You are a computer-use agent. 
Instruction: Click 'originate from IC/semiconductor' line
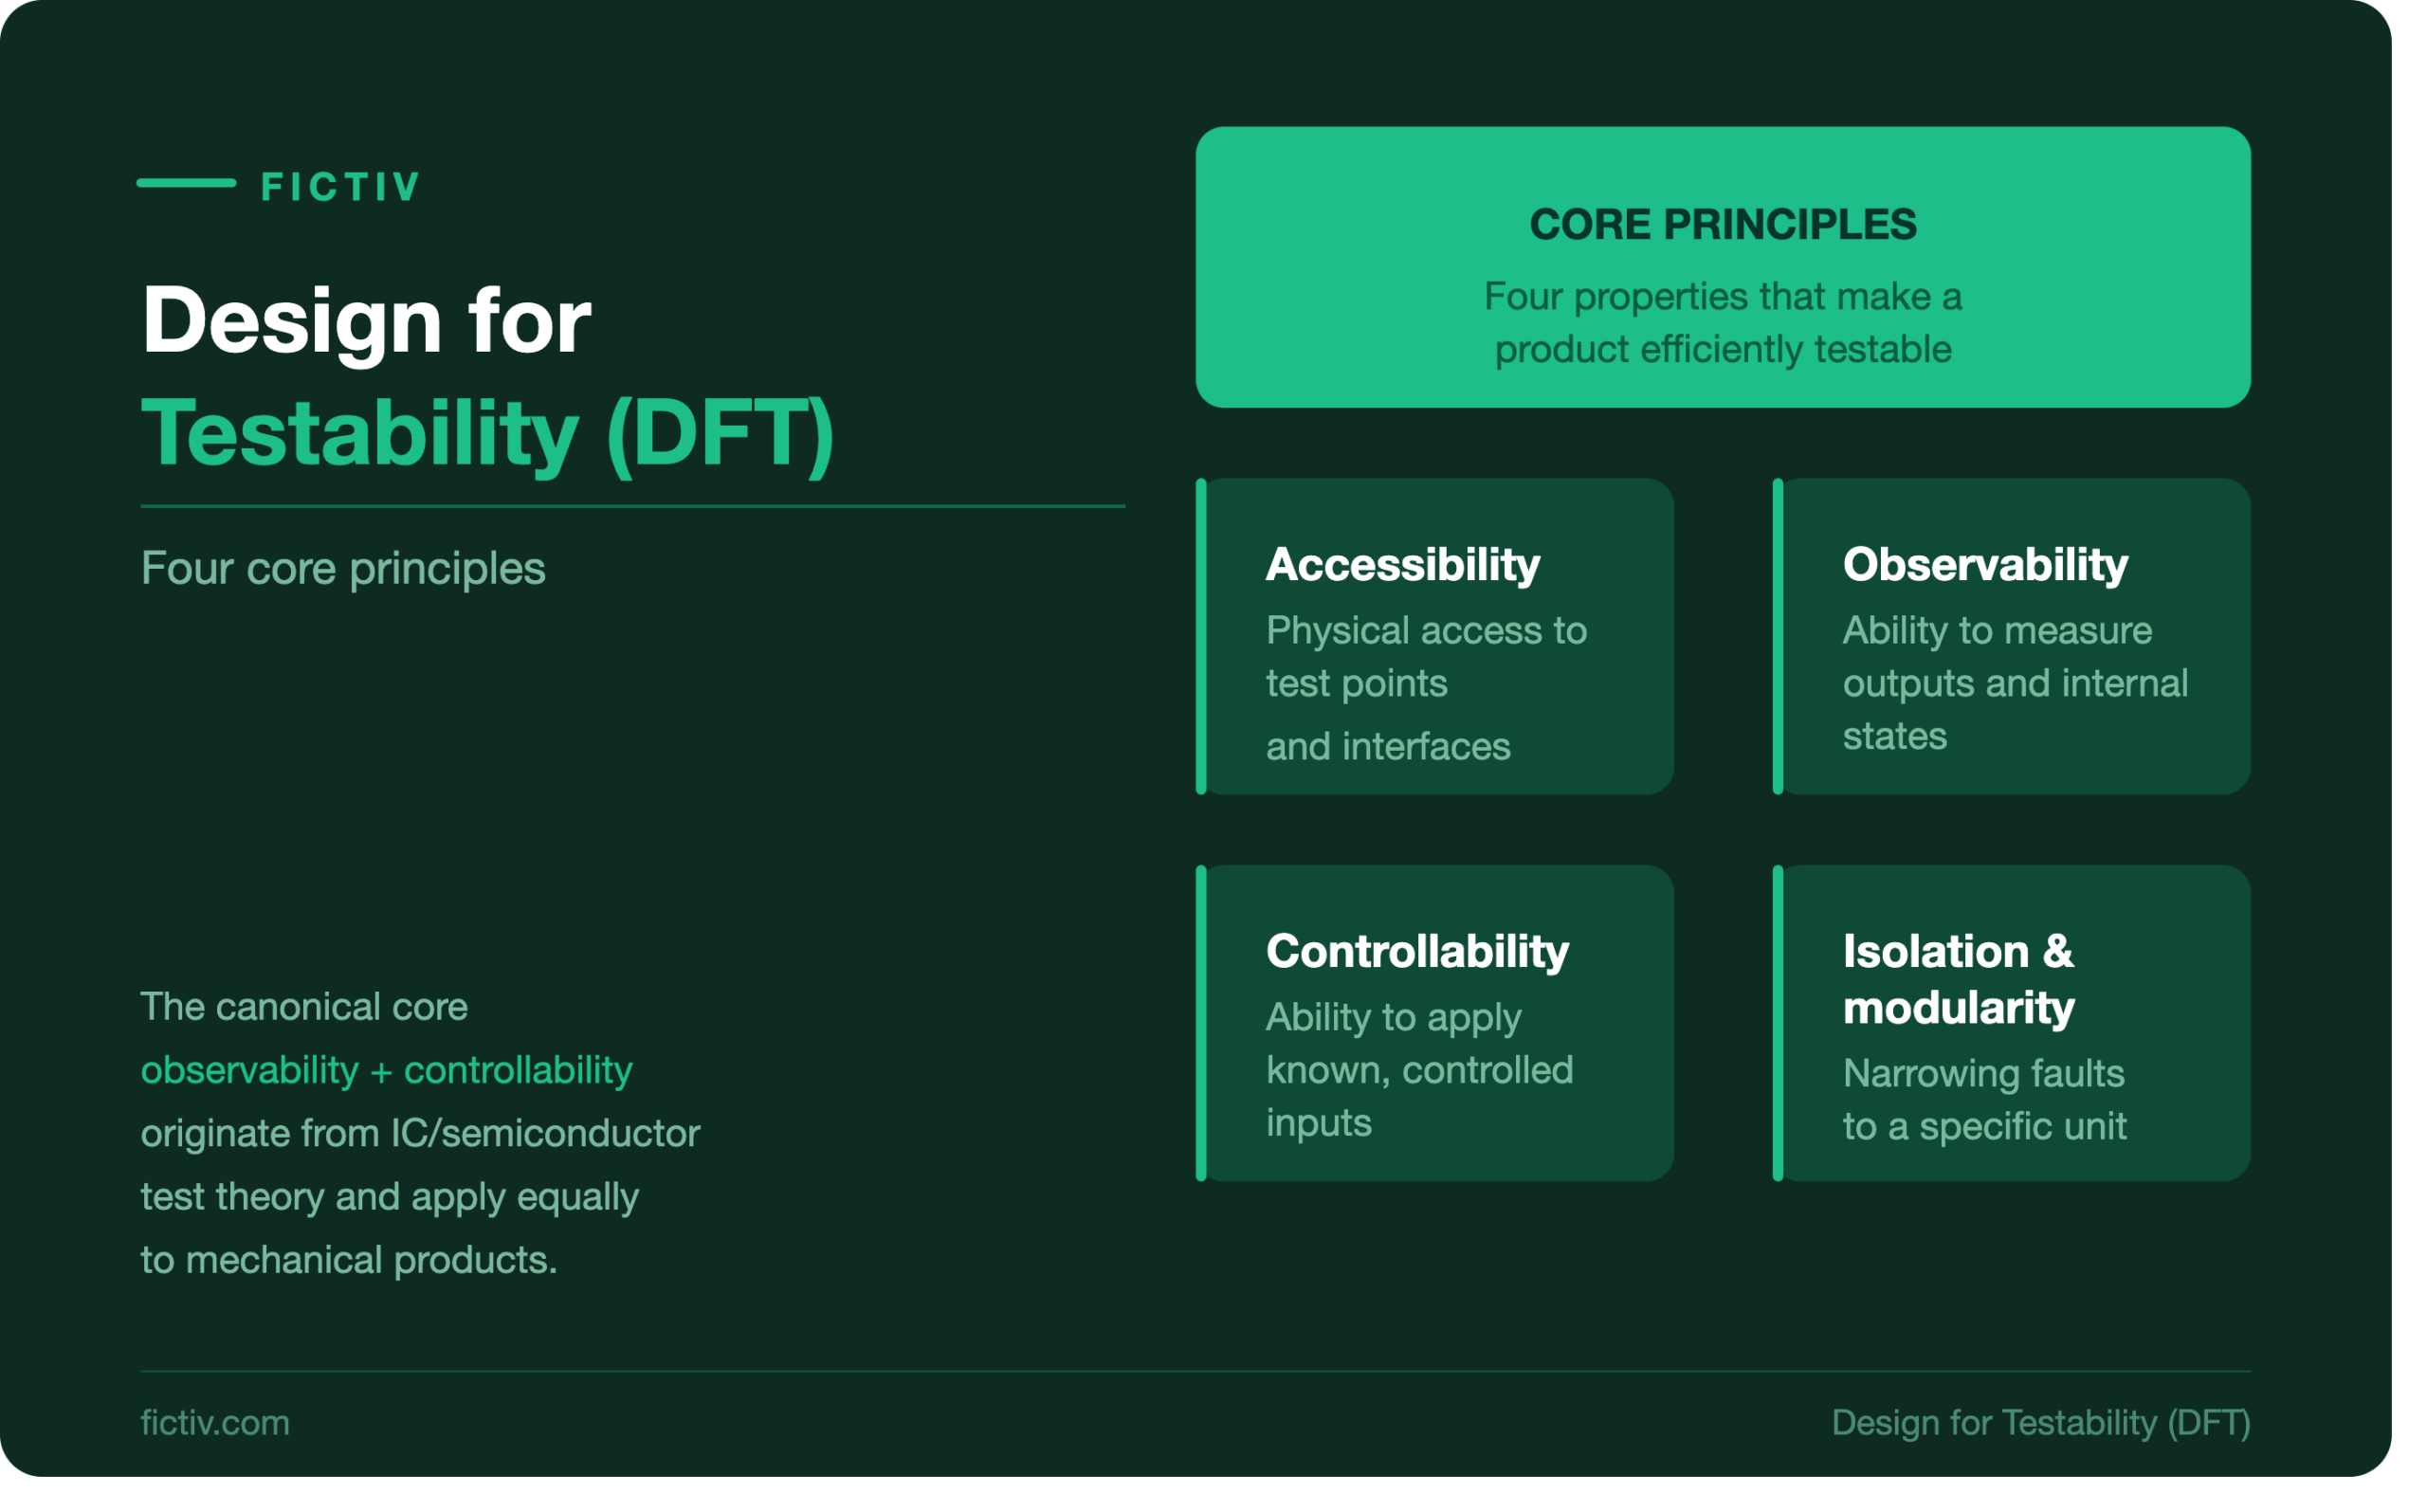[420, 1135]
